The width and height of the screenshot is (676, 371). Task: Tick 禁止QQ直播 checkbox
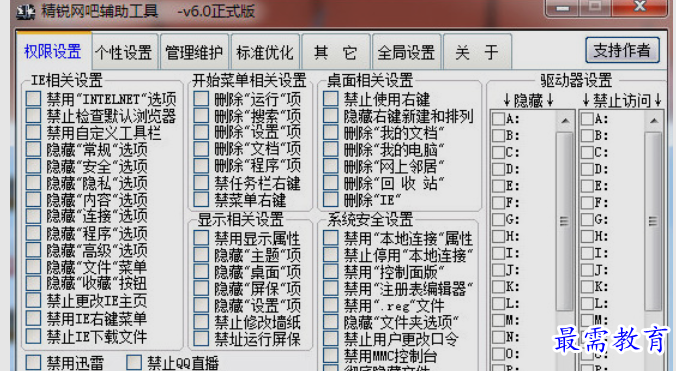(x=134, y=362)
